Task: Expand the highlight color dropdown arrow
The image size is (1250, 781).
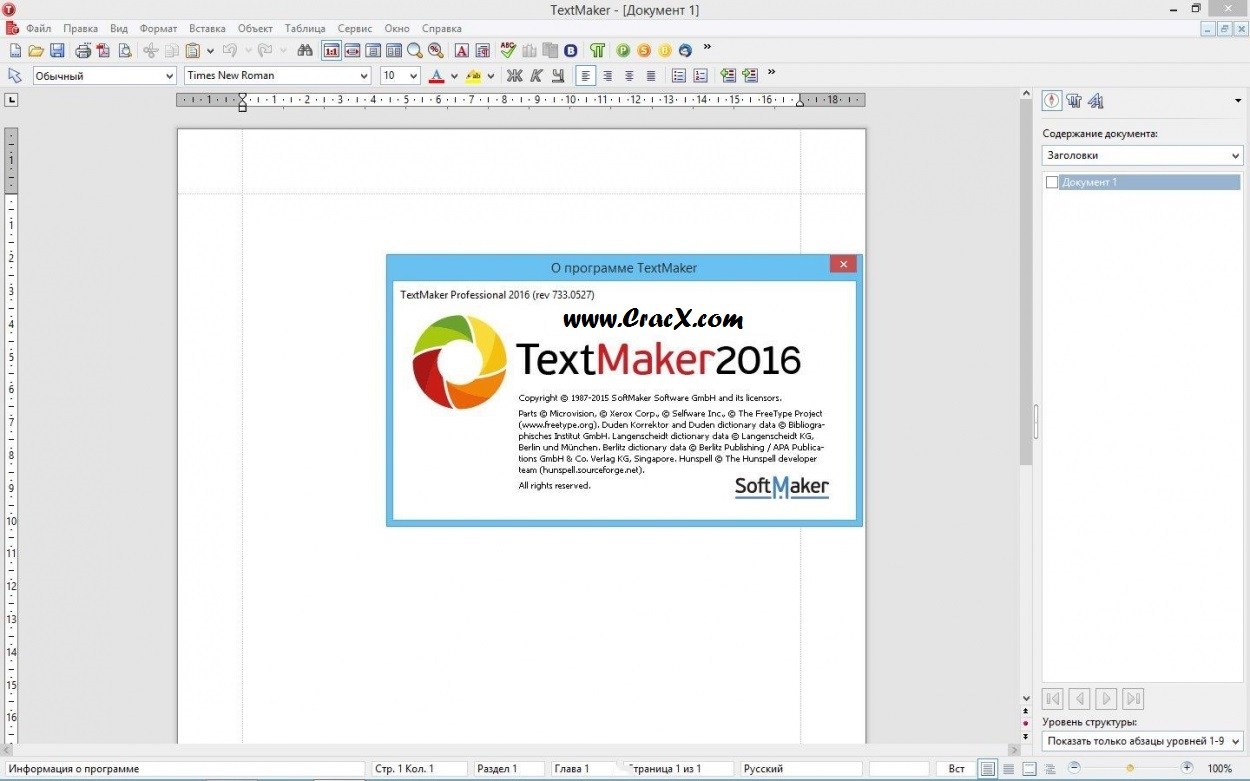Action: (x=491, y=76)
